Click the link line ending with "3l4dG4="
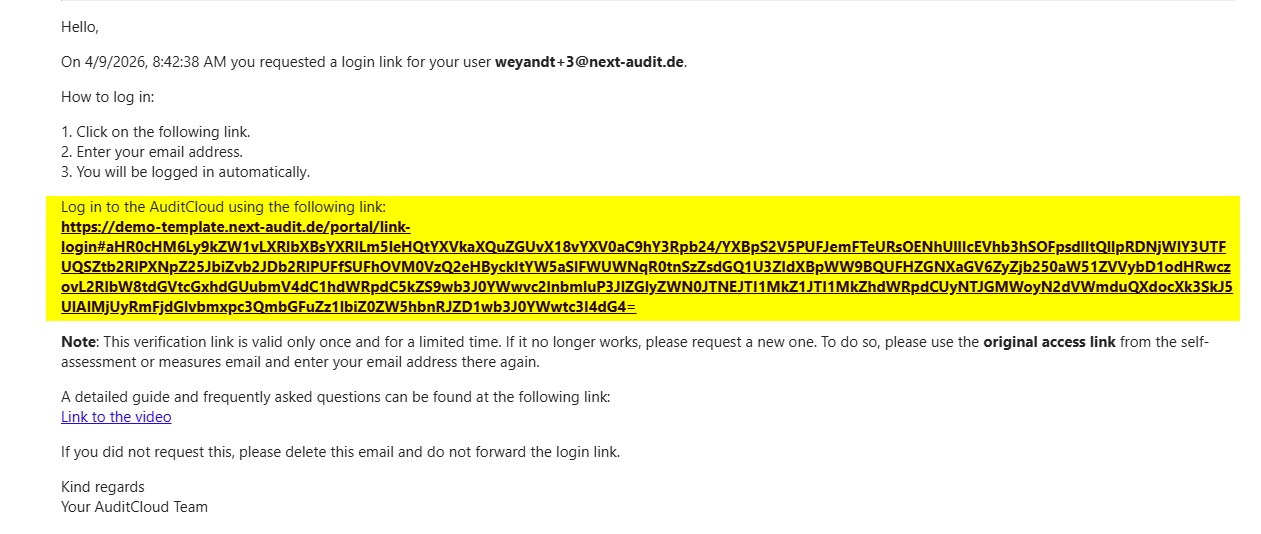 [349, 307]
